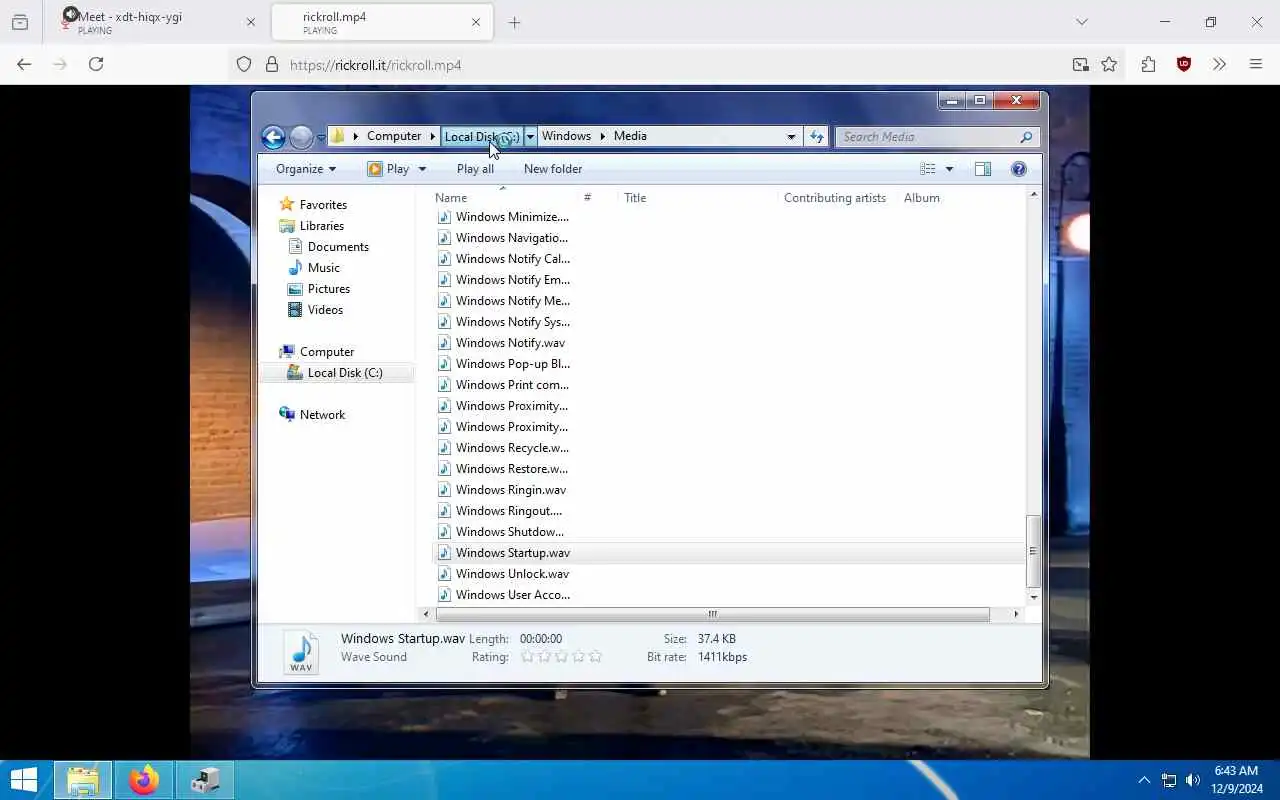The image size is (1280, 800).
Task: Toggle the preview pane
Action: (983, 169)
